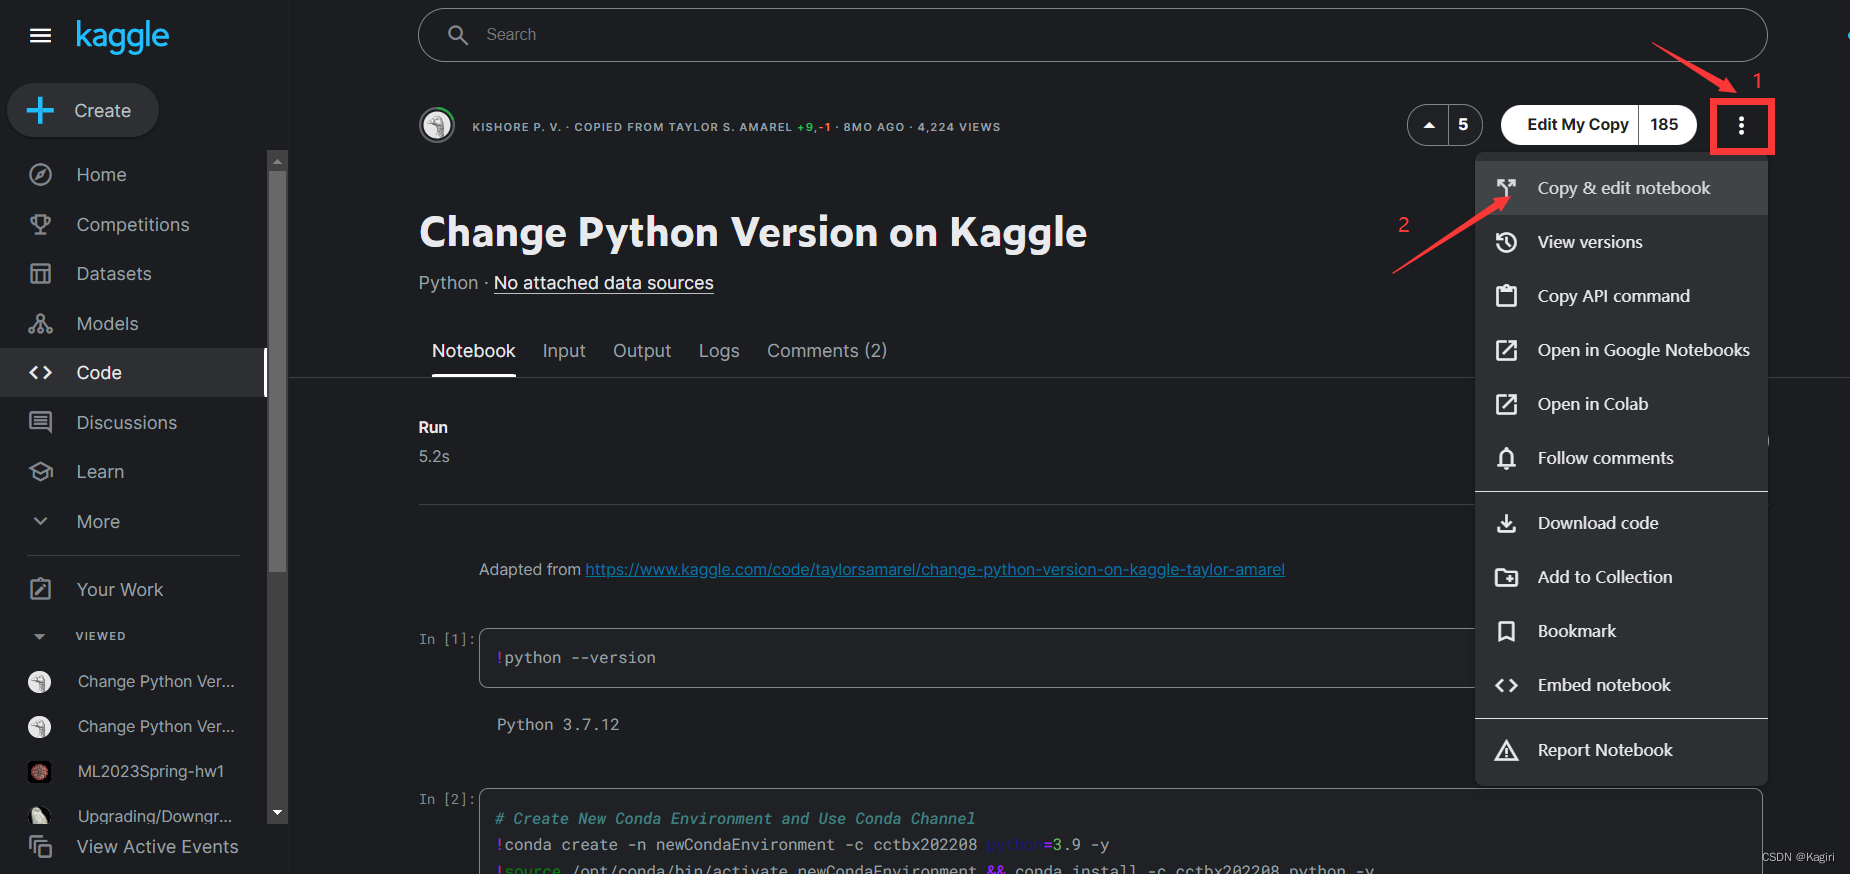The width and height of the screenshot is (1850, 874).
Task: Click the upvote arrow button
Action: (1429, 125)
